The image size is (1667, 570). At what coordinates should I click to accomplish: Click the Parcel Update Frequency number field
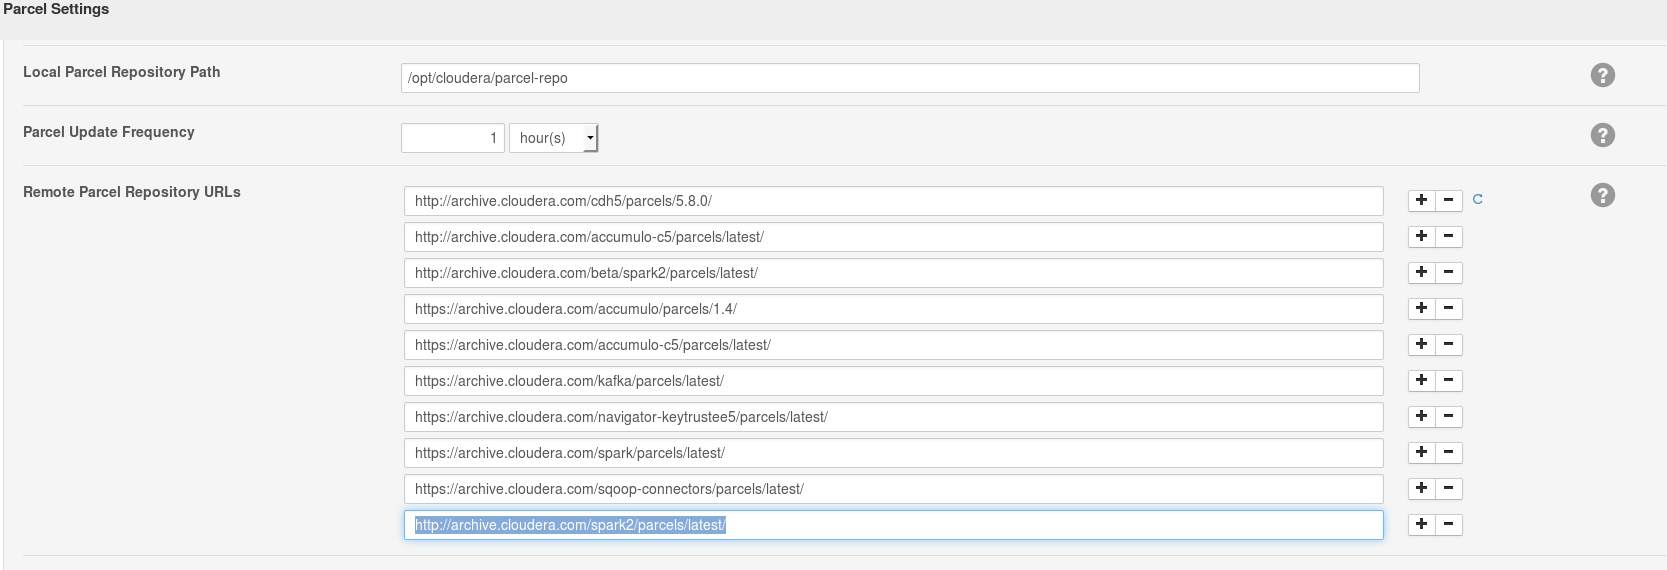coord(452,138)
